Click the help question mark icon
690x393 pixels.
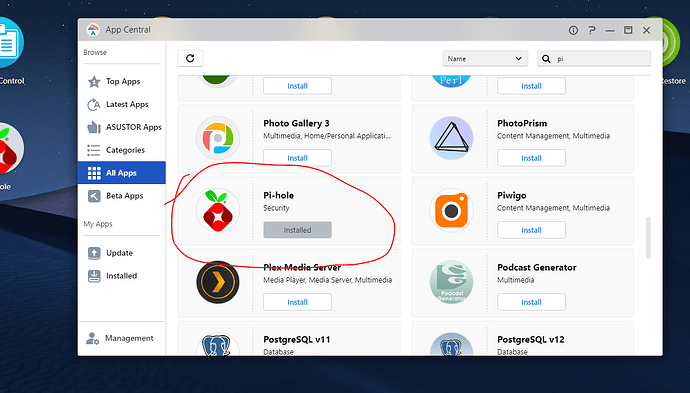591,30
